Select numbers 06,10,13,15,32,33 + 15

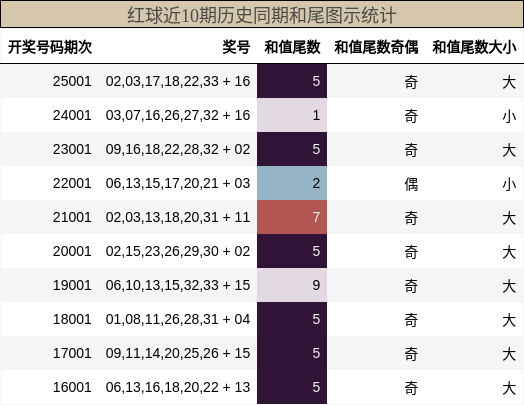[x=178, y=285]
